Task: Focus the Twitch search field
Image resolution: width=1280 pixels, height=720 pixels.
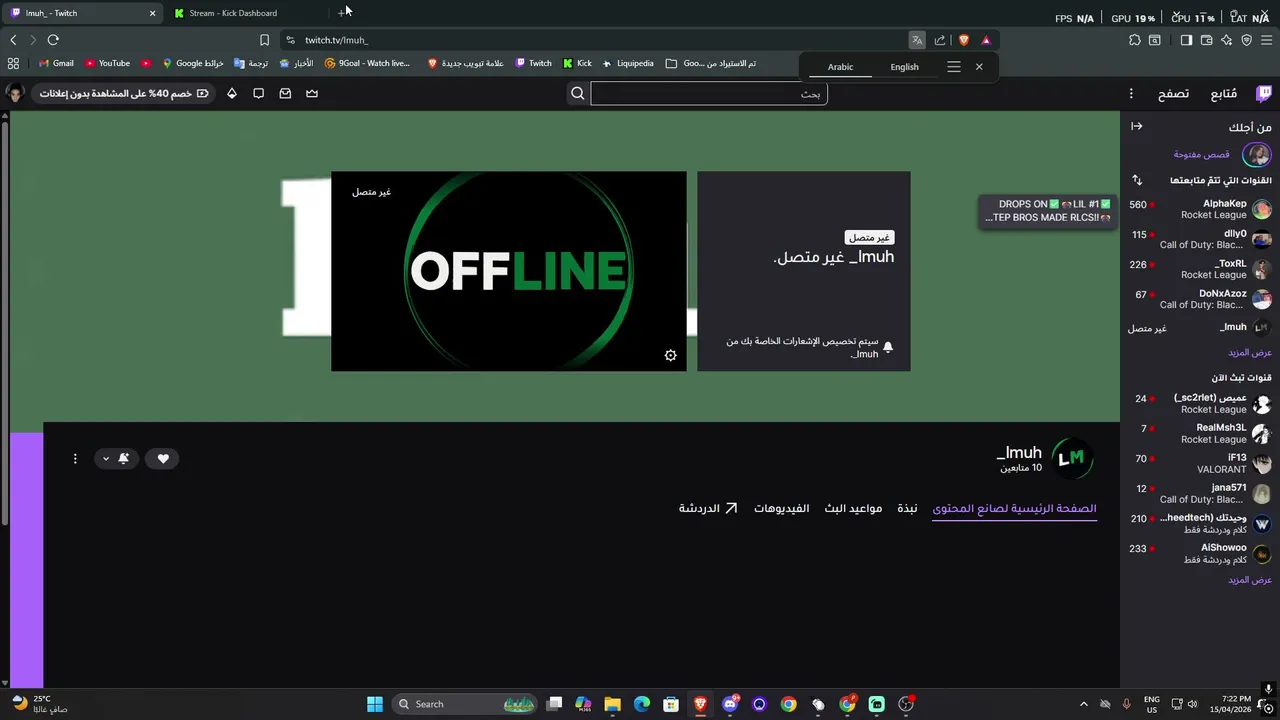Action: pos(709,93)
